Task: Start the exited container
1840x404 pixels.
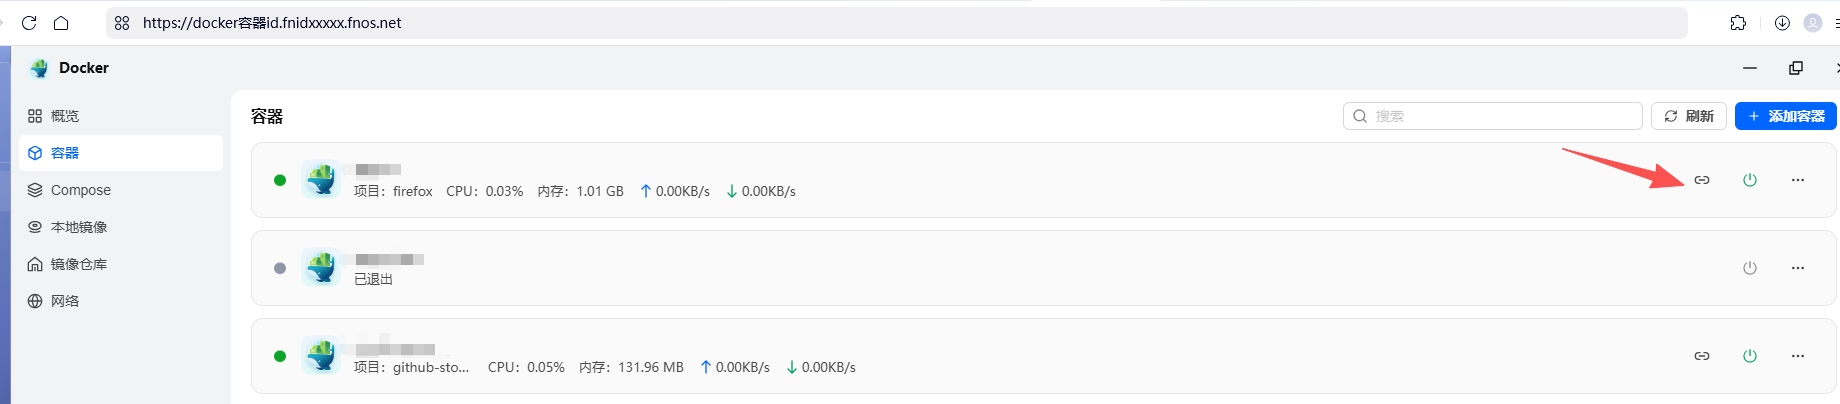Action: tap(1750, 268)
